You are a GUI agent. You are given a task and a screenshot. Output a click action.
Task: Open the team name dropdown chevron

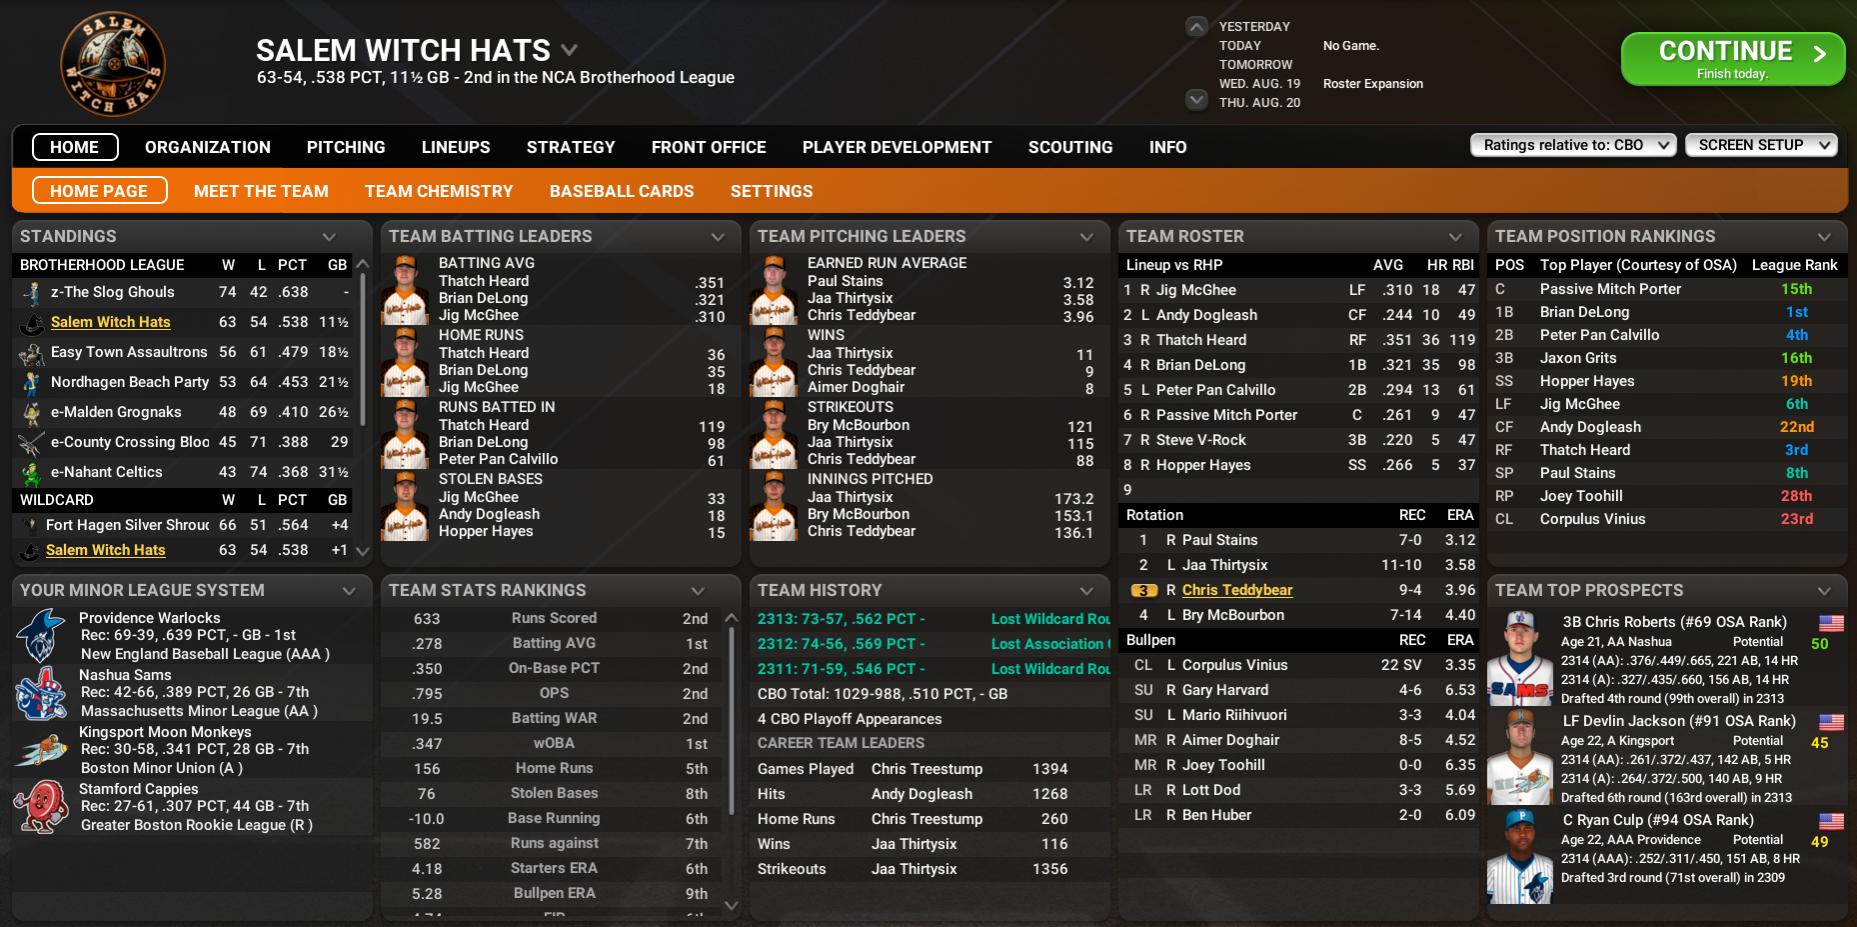[569, 50]
